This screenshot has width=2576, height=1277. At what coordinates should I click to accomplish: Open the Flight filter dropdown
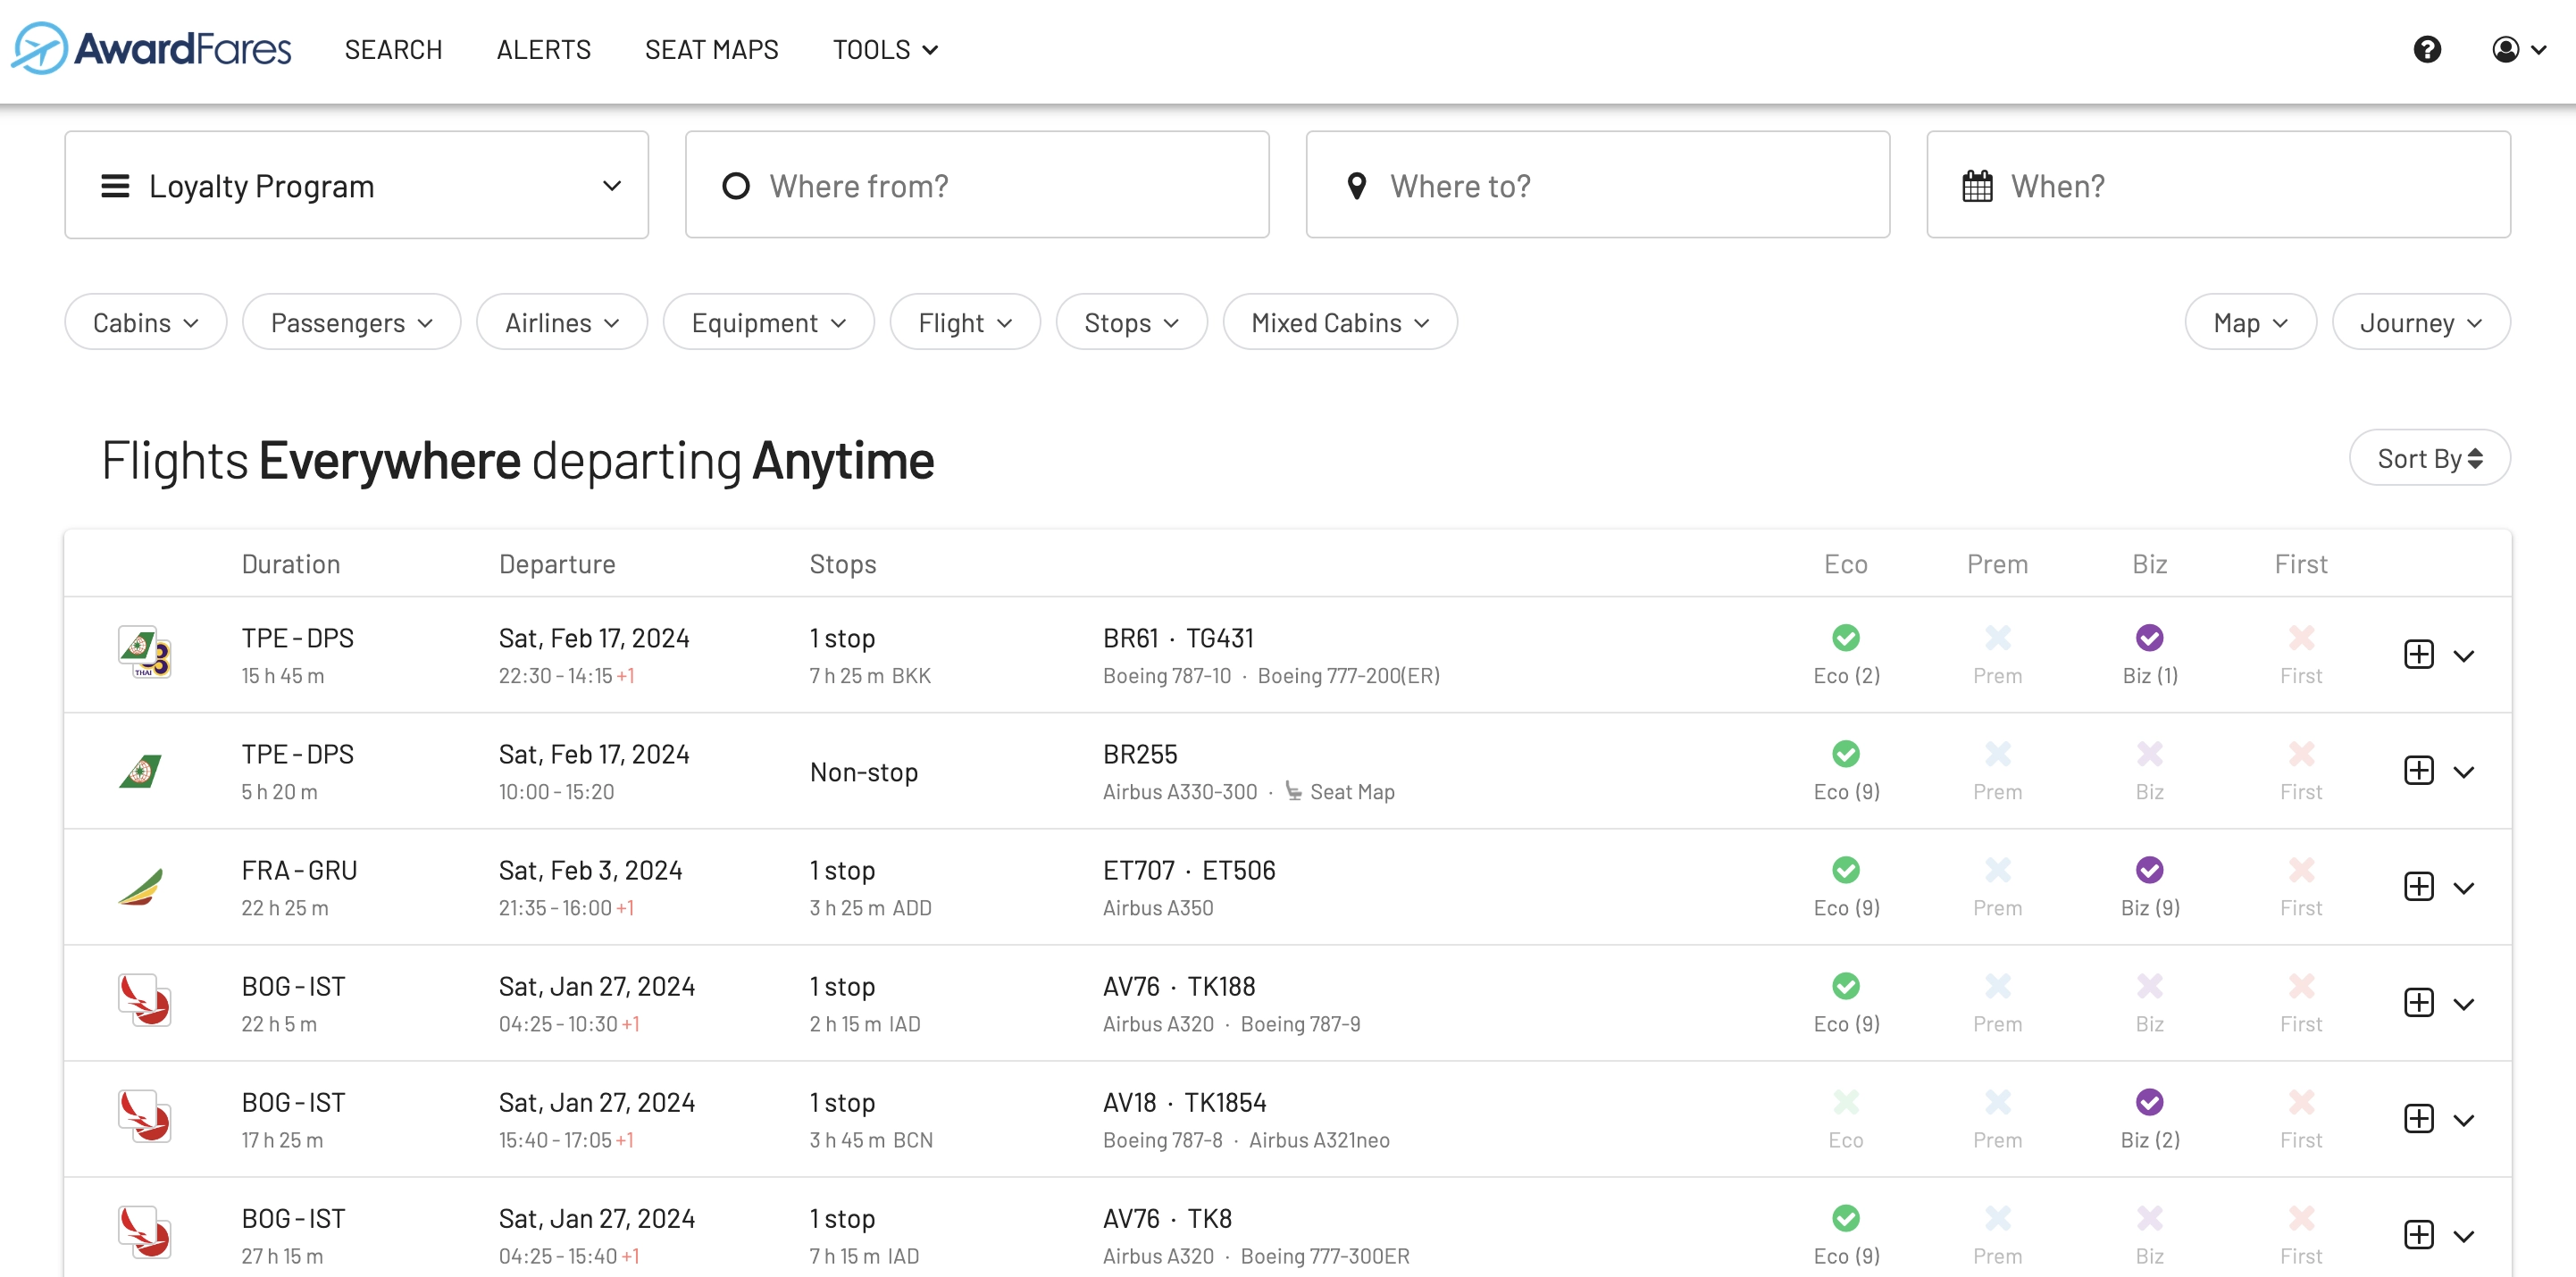coord(965,322)
